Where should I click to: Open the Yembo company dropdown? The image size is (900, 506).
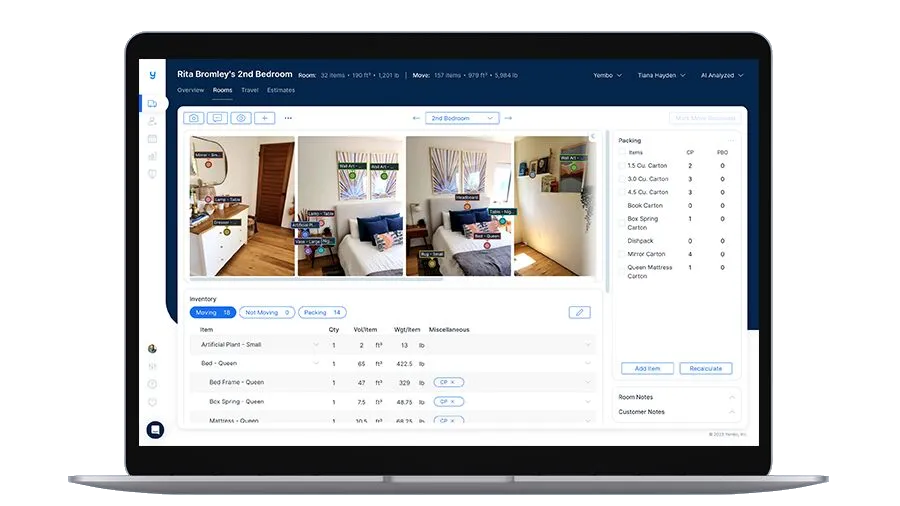tap(607, 75)
